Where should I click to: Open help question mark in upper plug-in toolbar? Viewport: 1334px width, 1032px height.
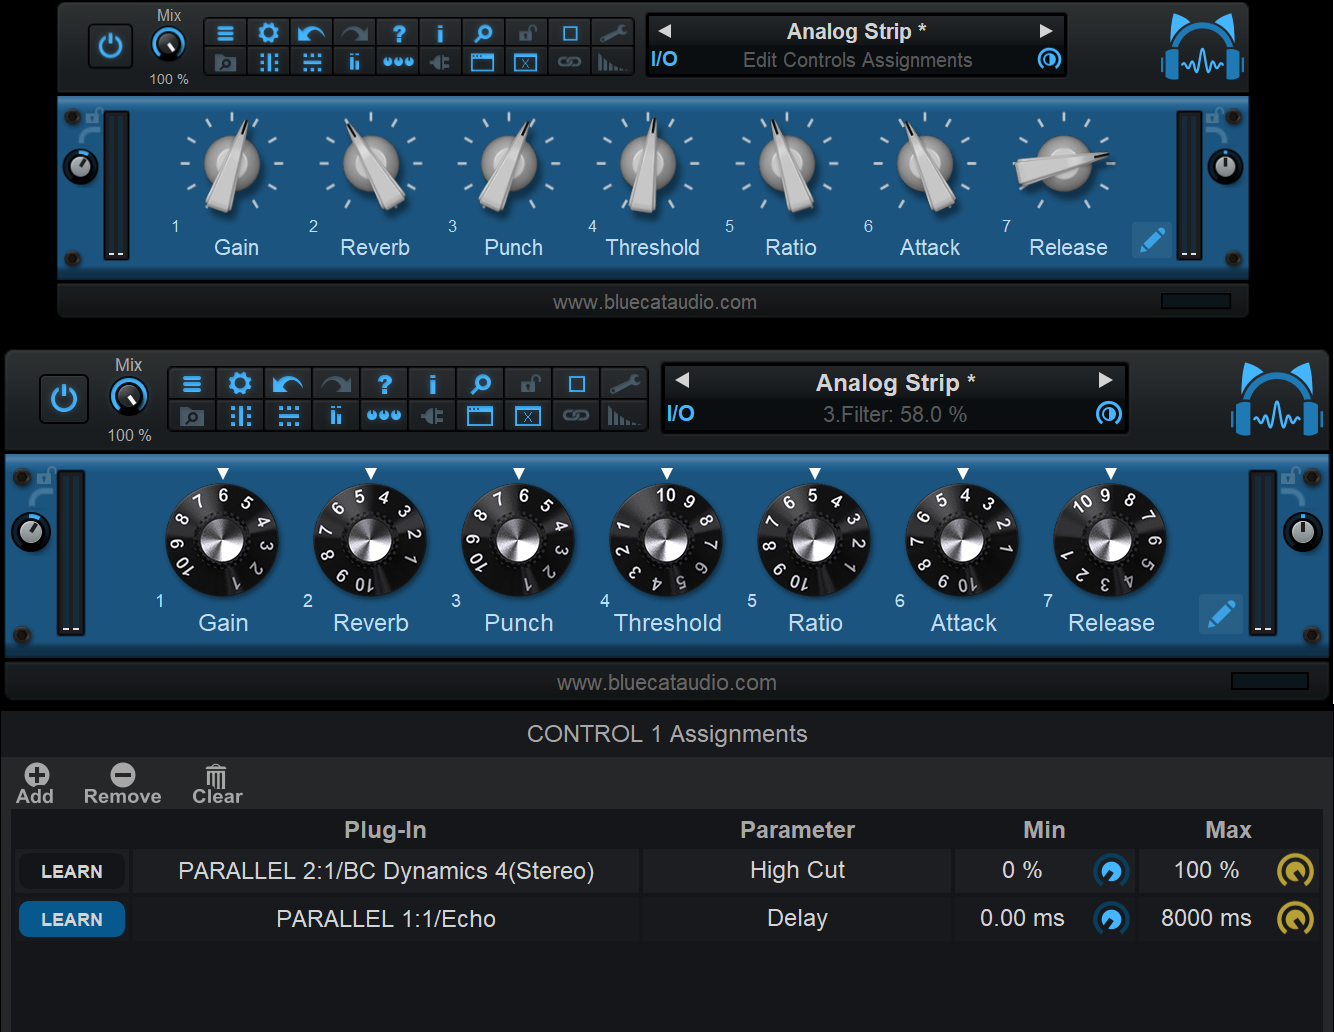(x=398, y=33)
